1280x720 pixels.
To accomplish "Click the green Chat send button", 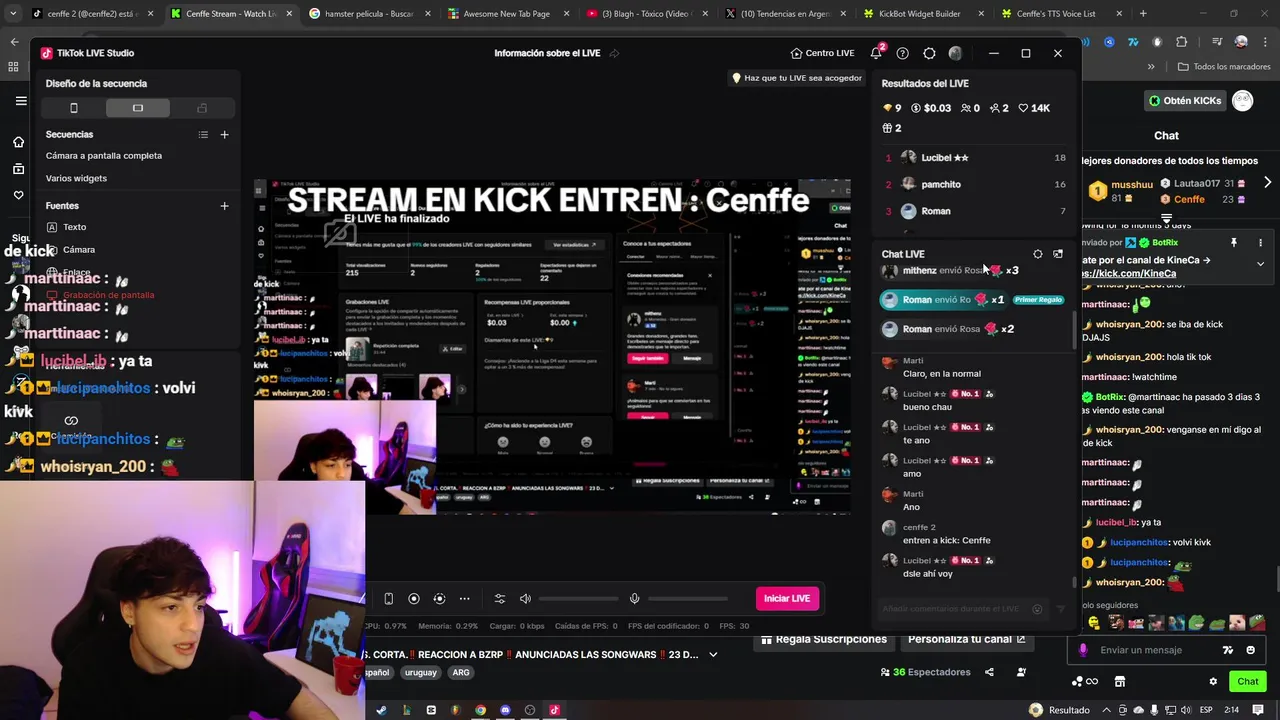I will [1247, 682].
